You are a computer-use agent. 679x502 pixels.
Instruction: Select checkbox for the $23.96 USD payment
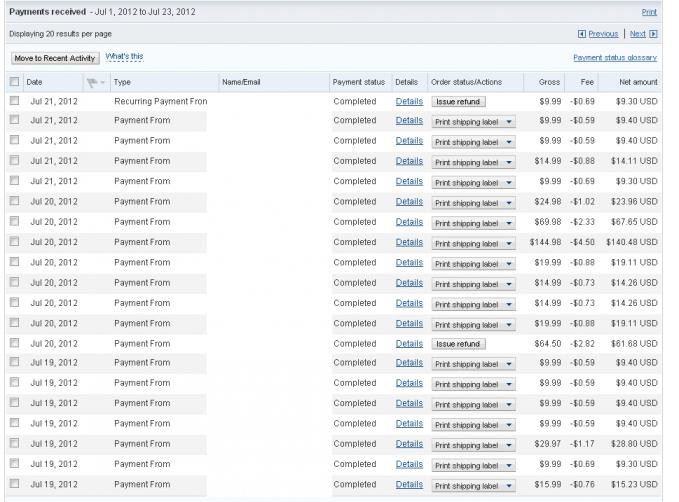(x=15, y=201)
